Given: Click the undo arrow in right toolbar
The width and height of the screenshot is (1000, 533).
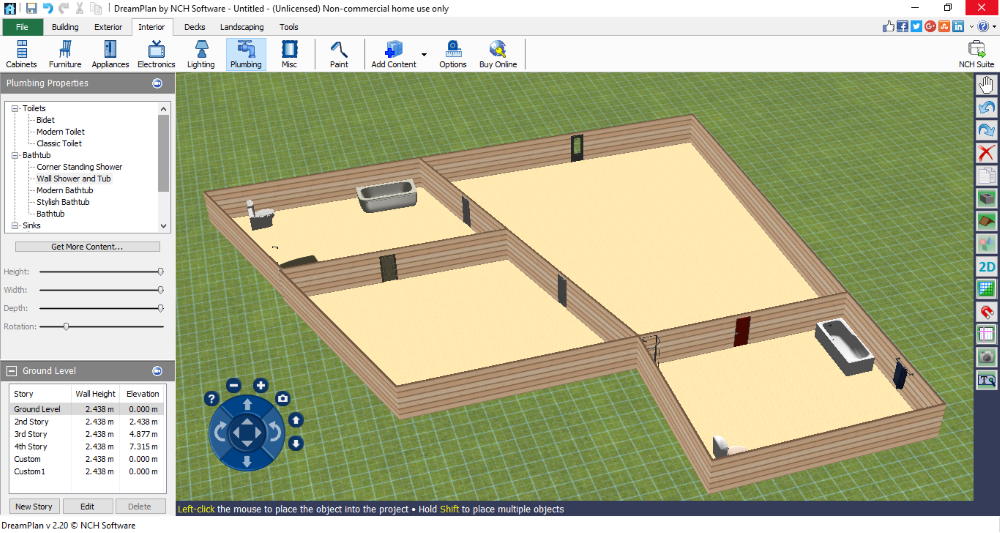Looking at the screenshot, I should [986, 108].
